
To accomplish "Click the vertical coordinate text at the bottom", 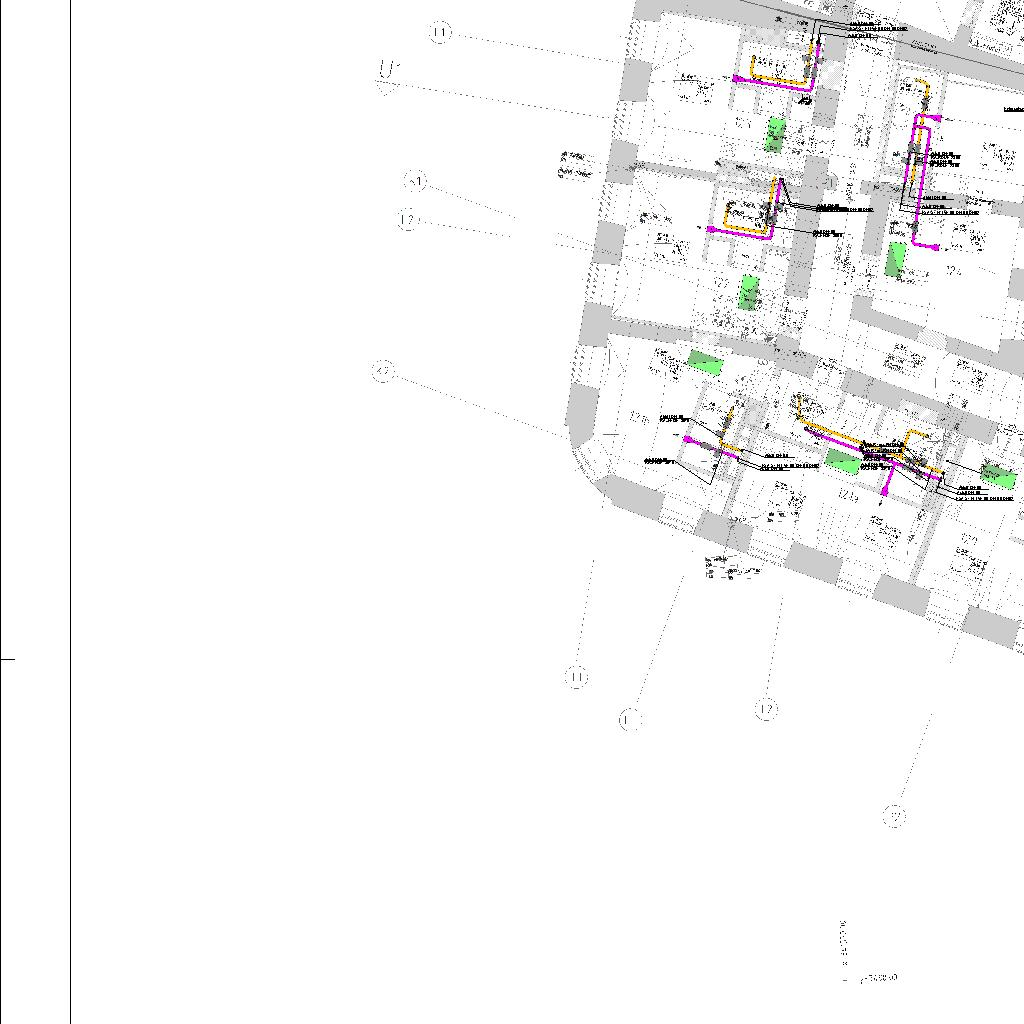I will [843, 940].
